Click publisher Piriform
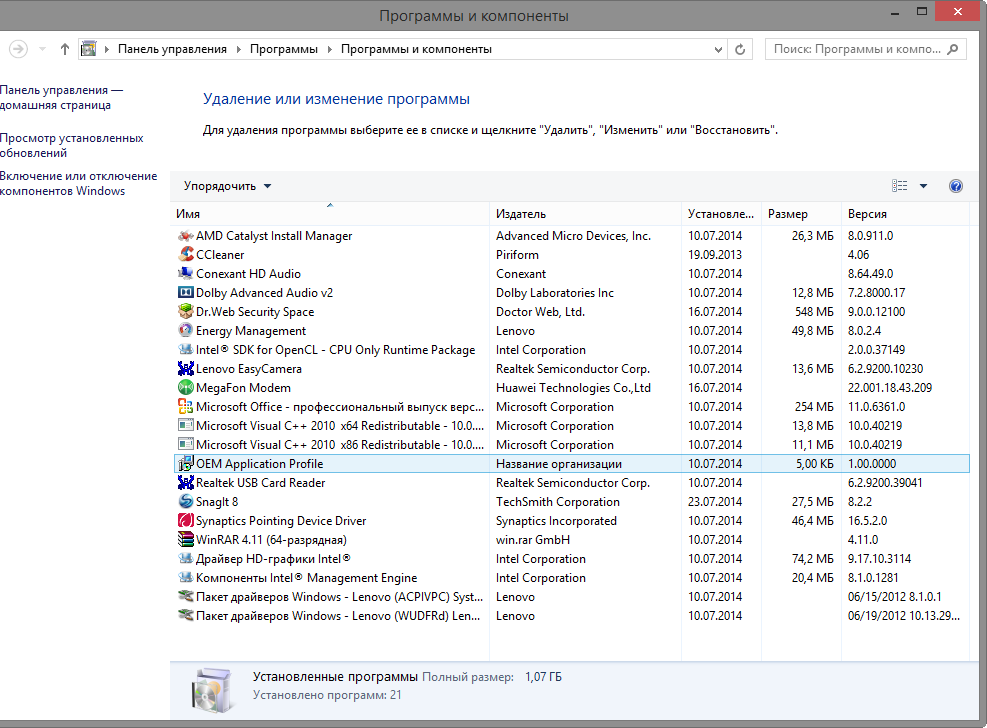 click(x=517, y=255)
